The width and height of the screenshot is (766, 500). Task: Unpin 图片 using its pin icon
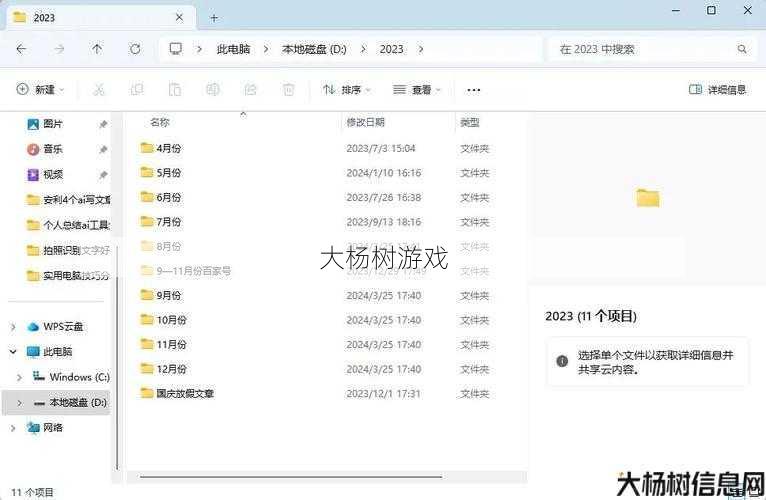[x=103, y=125]
